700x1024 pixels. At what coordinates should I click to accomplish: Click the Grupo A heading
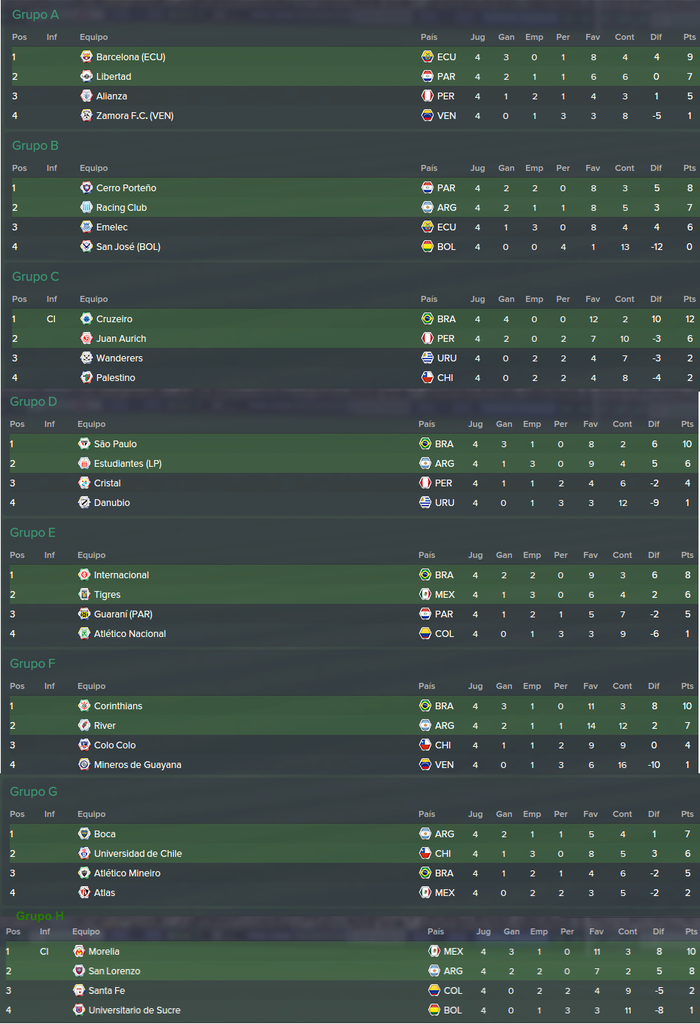pos(35,14)
